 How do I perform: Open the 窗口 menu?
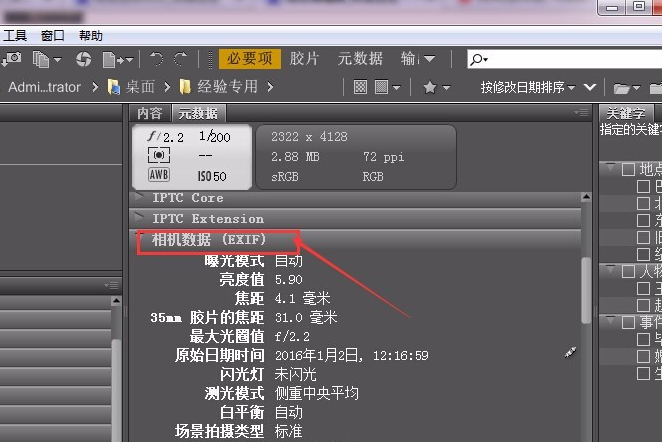click(53, 35)
